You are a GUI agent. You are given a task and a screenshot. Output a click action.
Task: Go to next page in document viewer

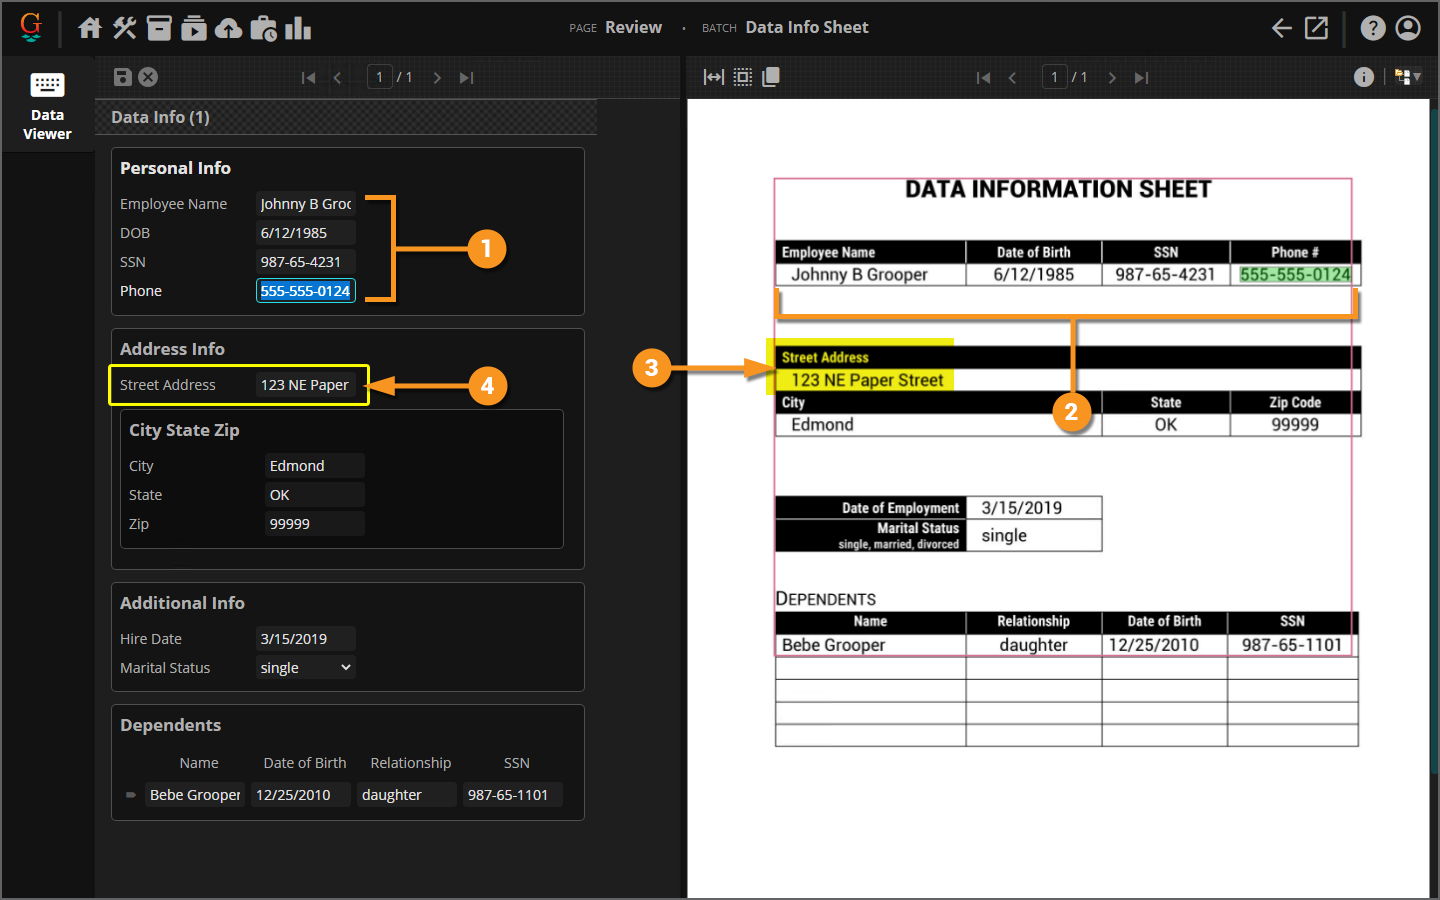click(1112, 78)
